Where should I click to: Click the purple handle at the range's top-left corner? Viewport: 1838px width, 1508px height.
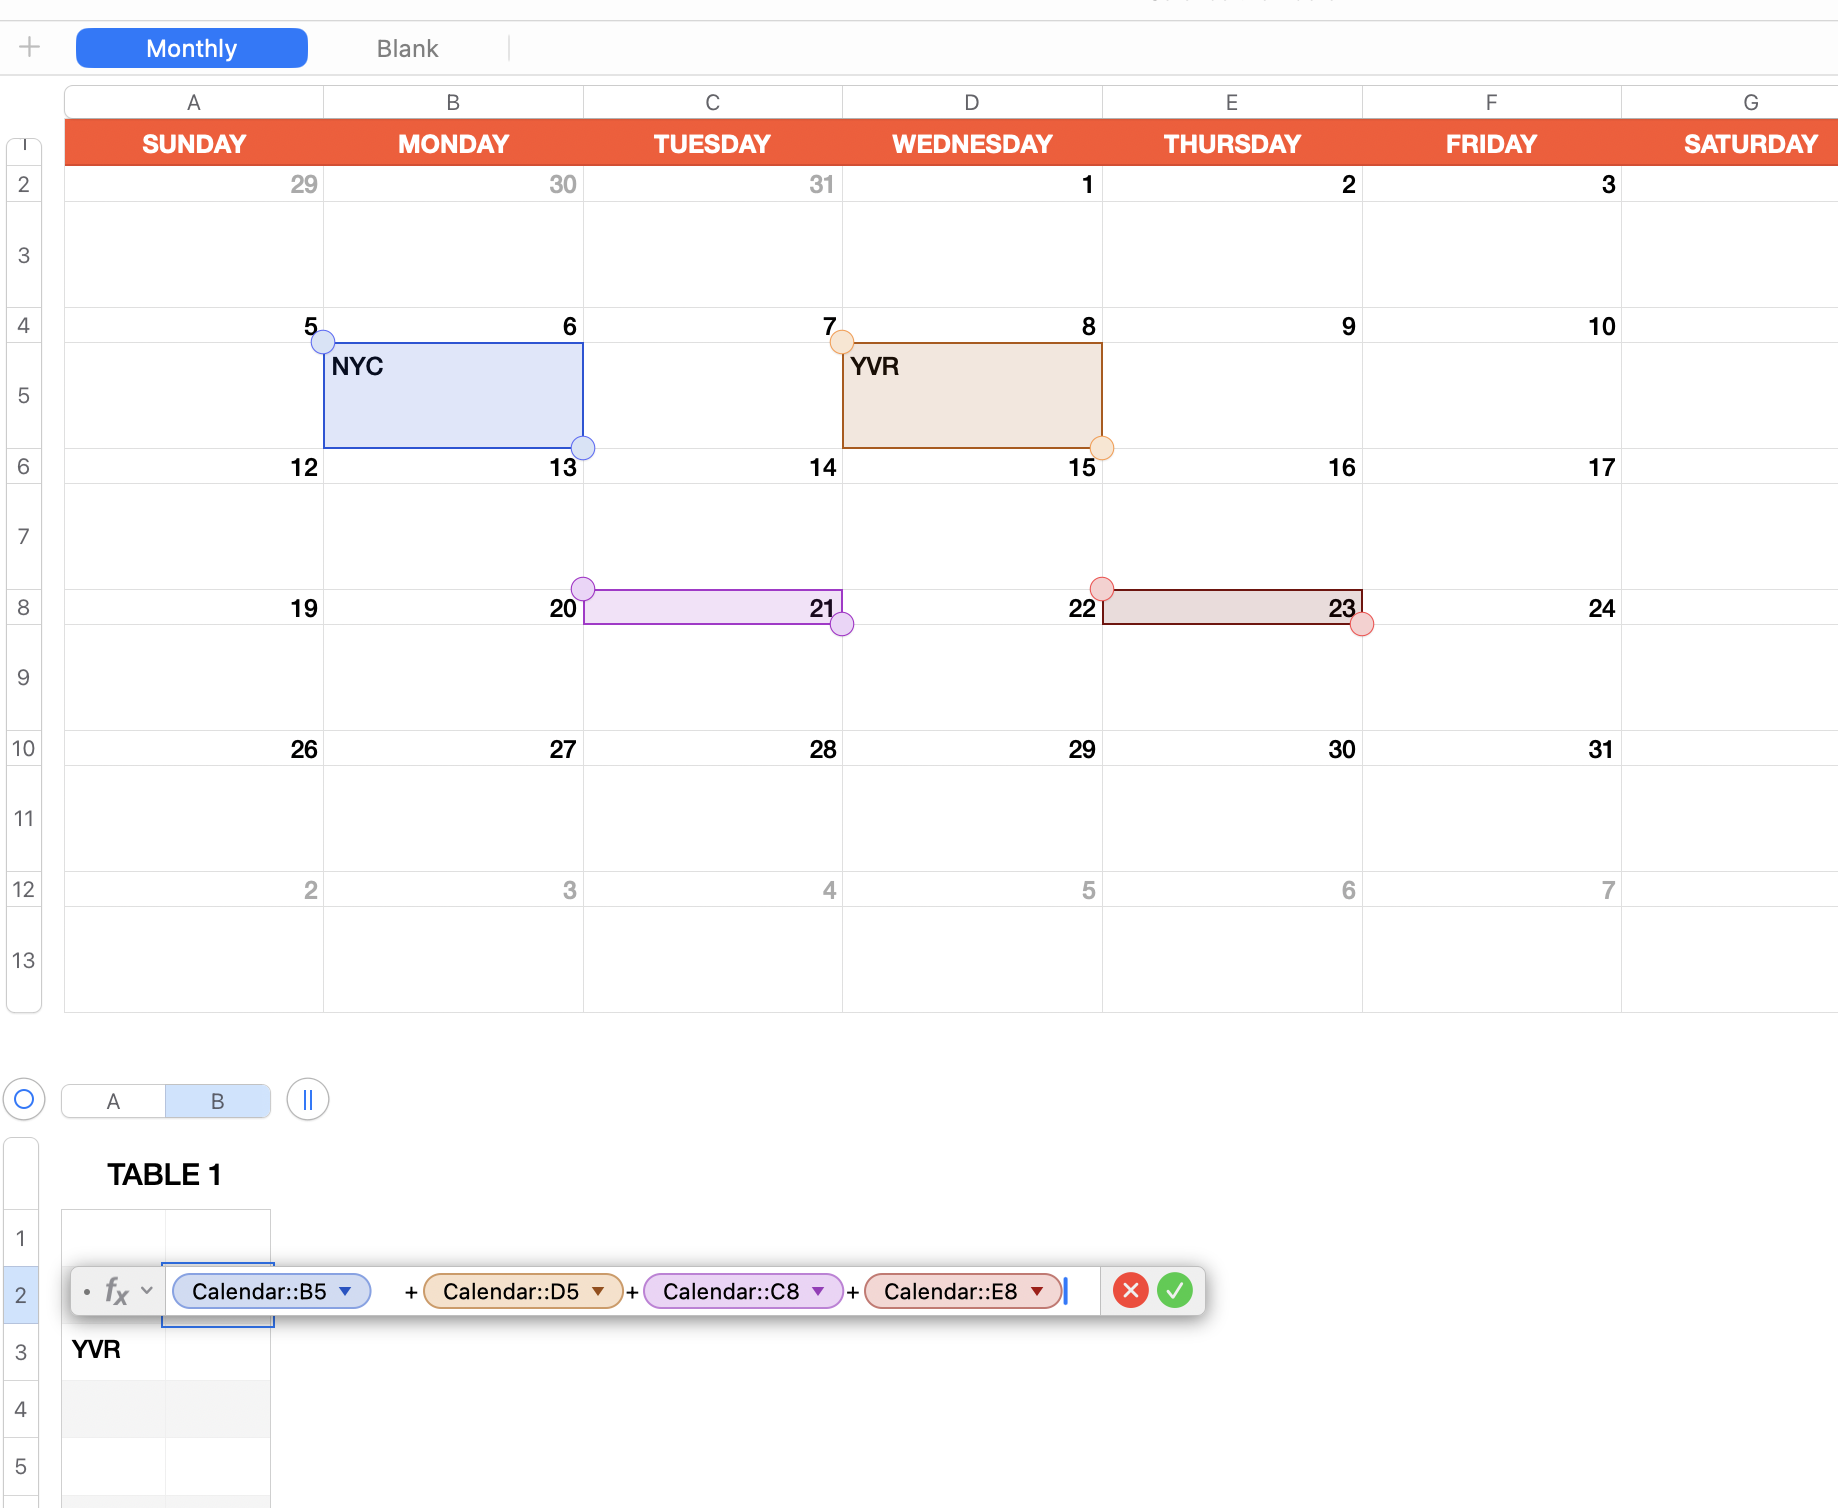point(583,588)
